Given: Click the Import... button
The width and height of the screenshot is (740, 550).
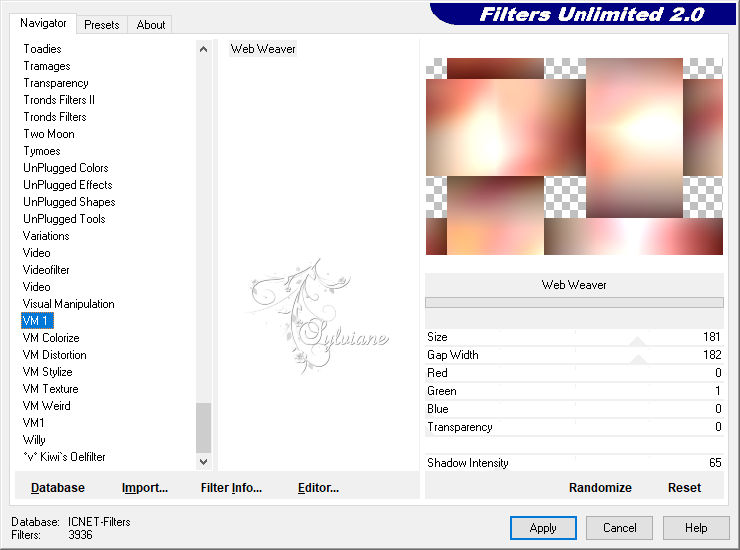Looking at the screenshot, I should 145,488.
